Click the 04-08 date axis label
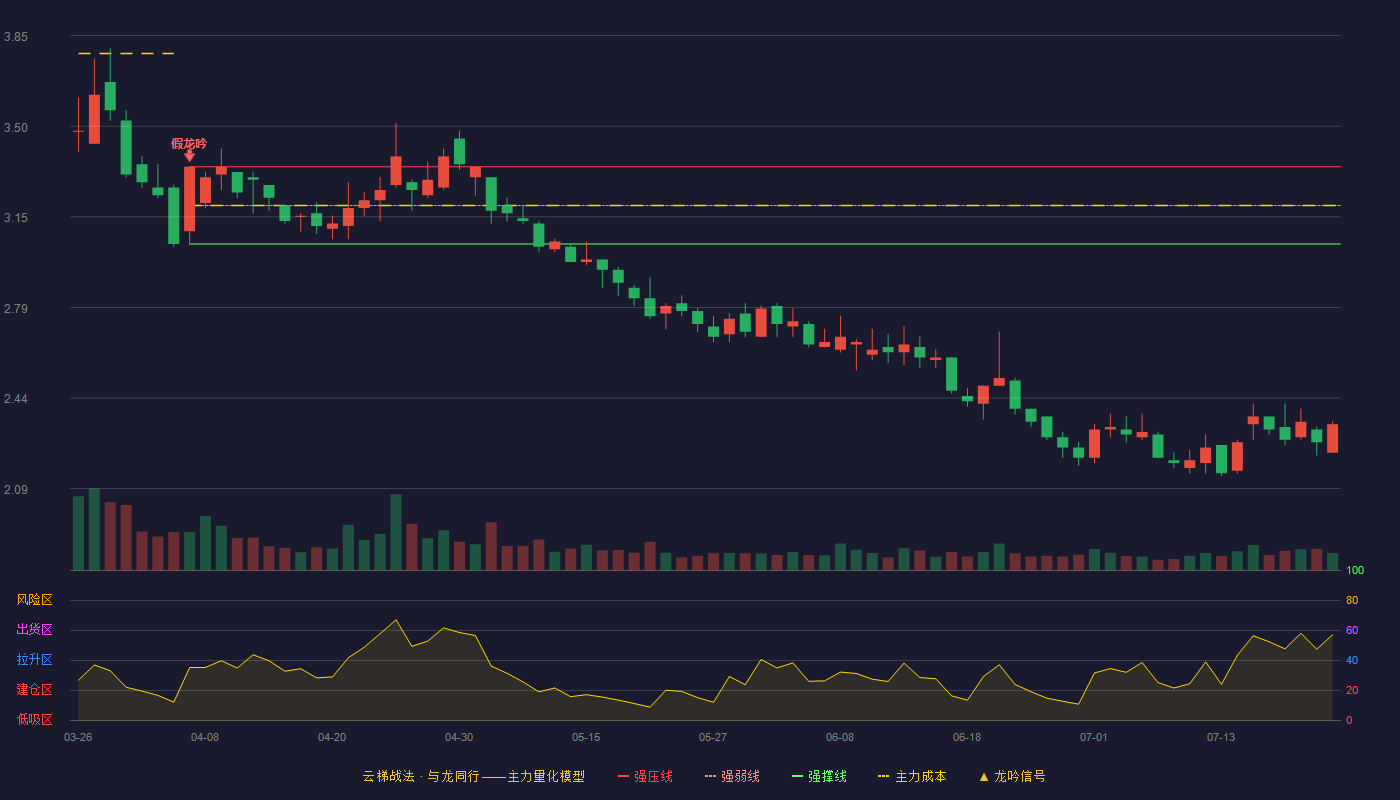The image size is (1400, 800). 205,737
